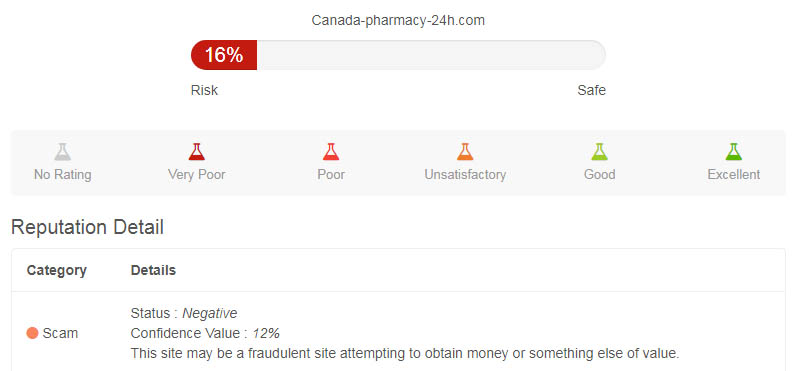Click the Category column header
Image resolution: width=799 pixels, height=371 pixels.
57,270
